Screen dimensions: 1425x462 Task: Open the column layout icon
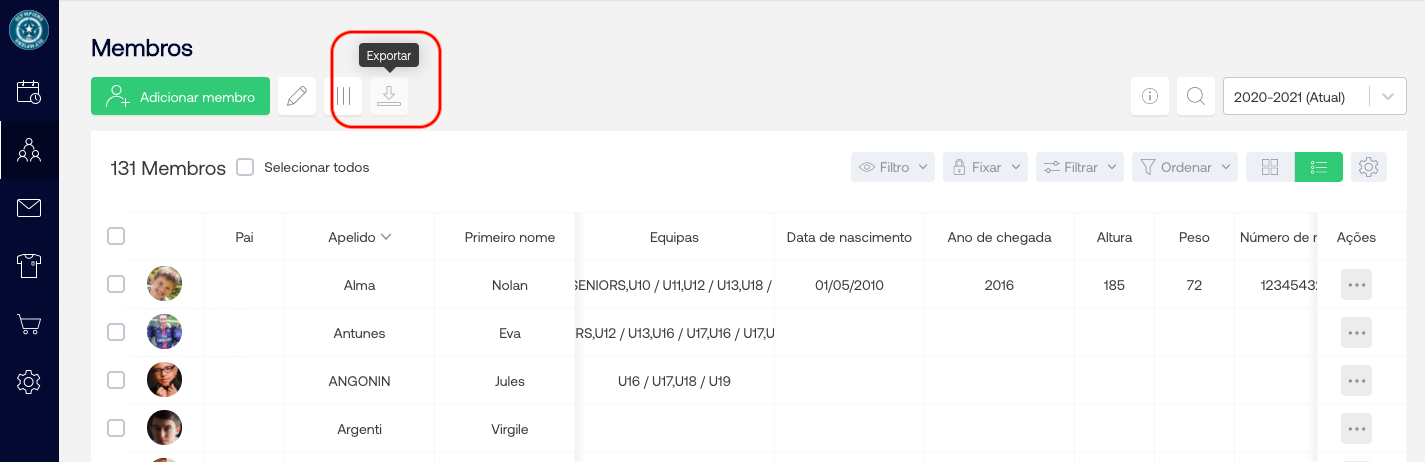point(344,96)
